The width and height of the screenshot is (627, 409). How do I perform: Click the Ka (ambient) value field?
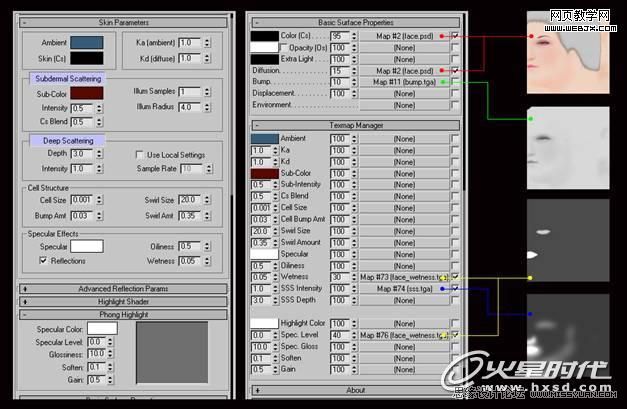point(190,42)
